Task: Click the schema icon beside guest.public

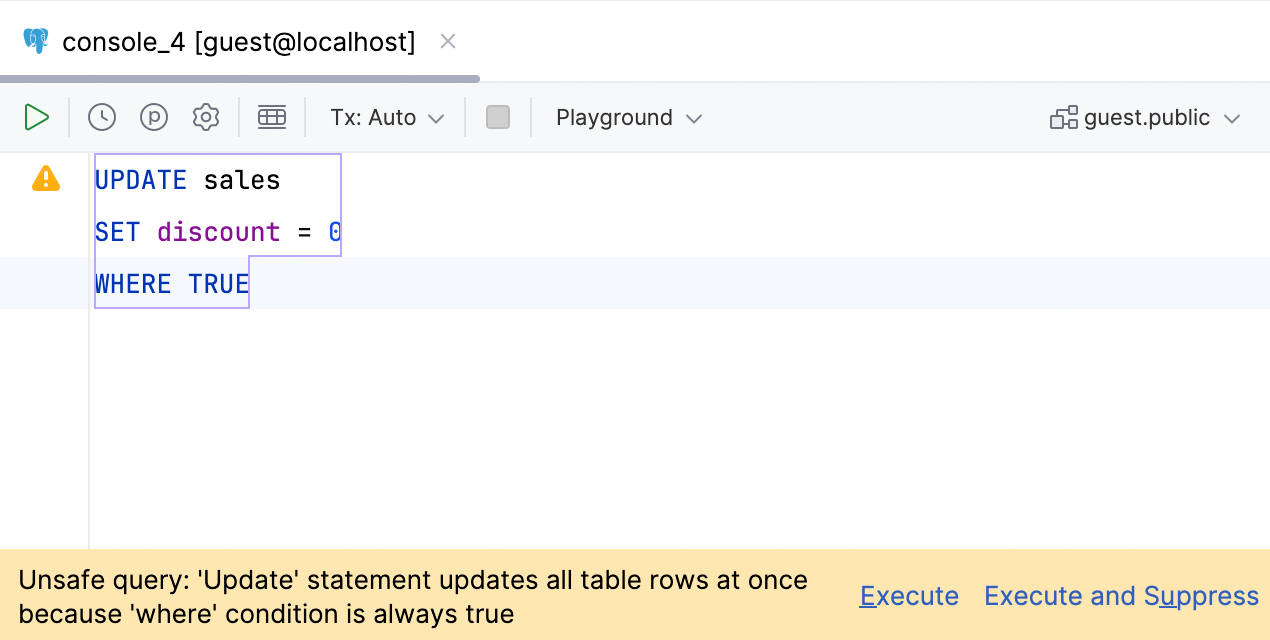Action: click(x=1063, y=118)
